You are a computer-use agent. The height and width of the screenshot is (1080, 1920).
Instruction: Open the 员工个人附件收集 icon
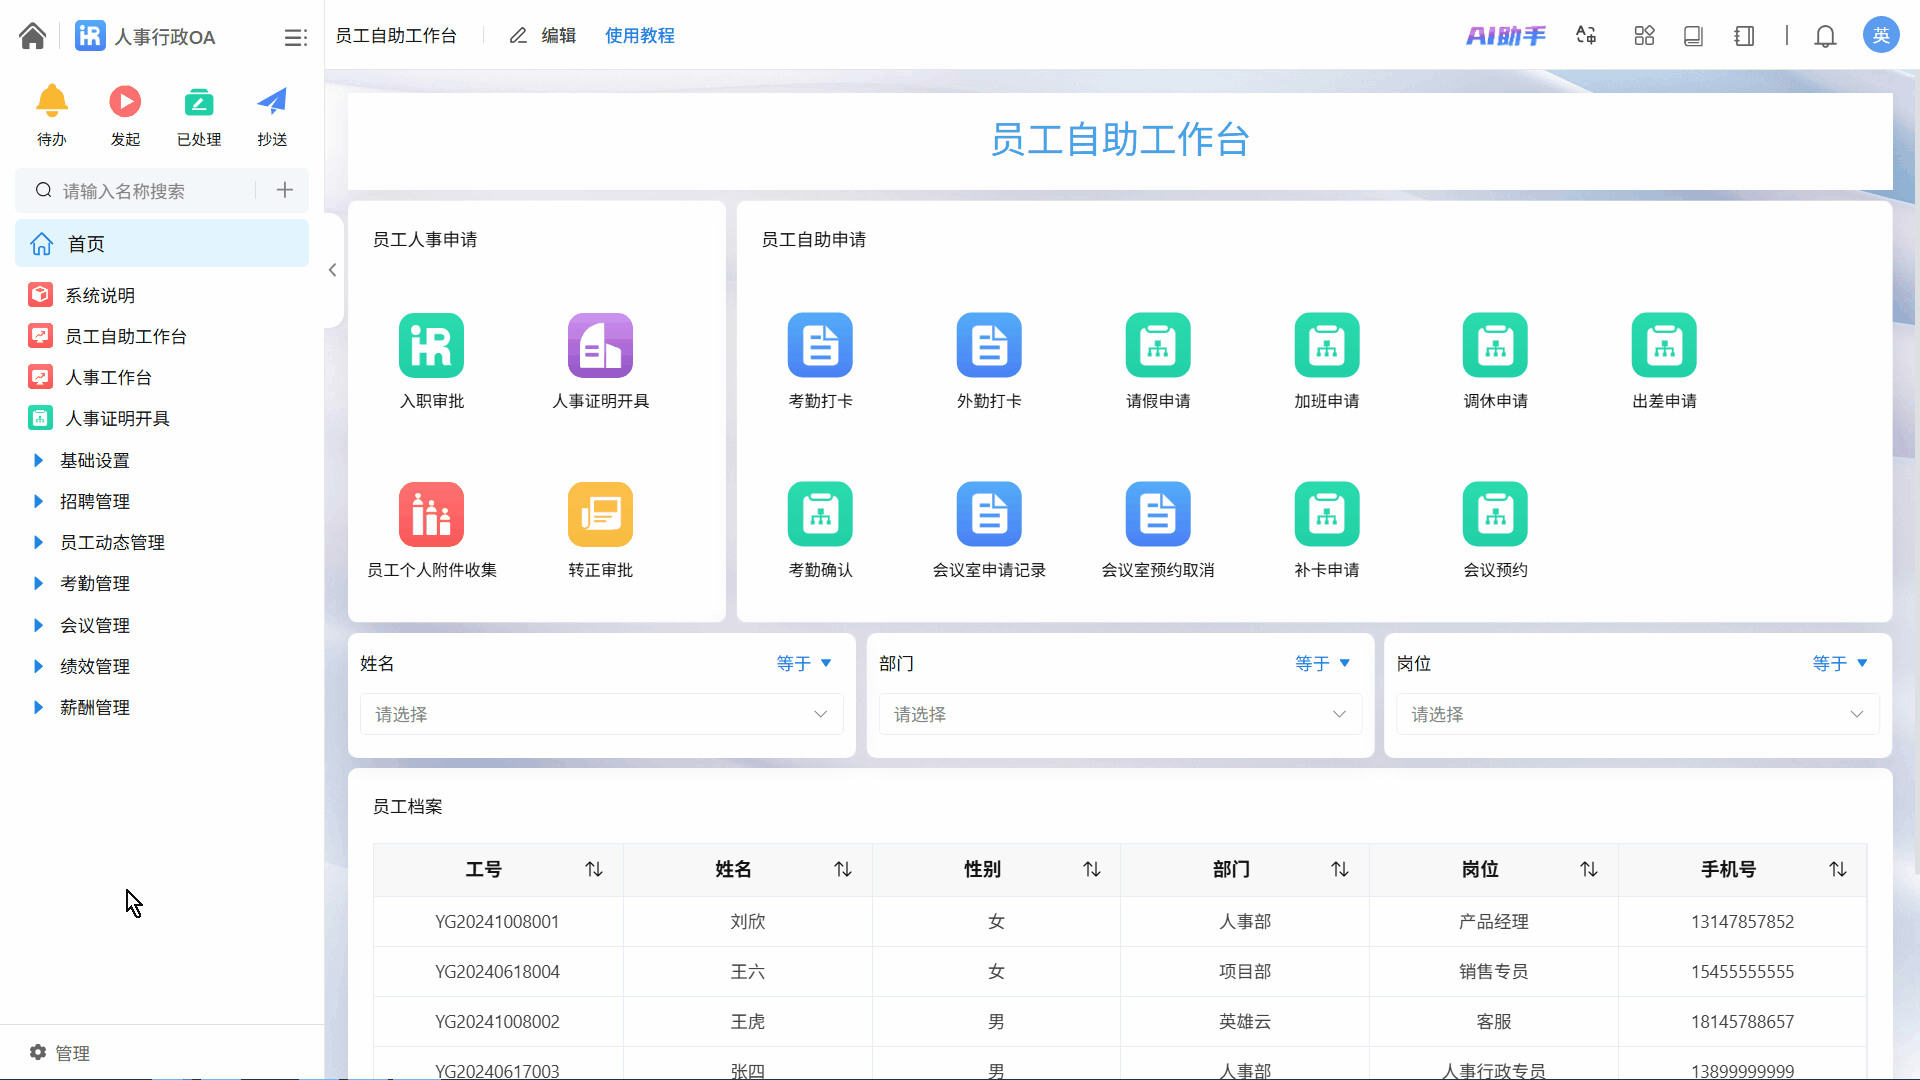coord(431,515)
